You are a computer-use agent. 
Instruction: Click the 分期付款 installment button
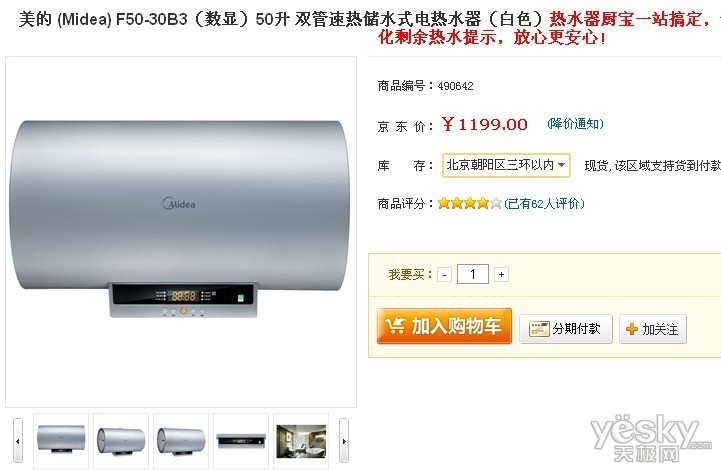[x=566, y=329]
